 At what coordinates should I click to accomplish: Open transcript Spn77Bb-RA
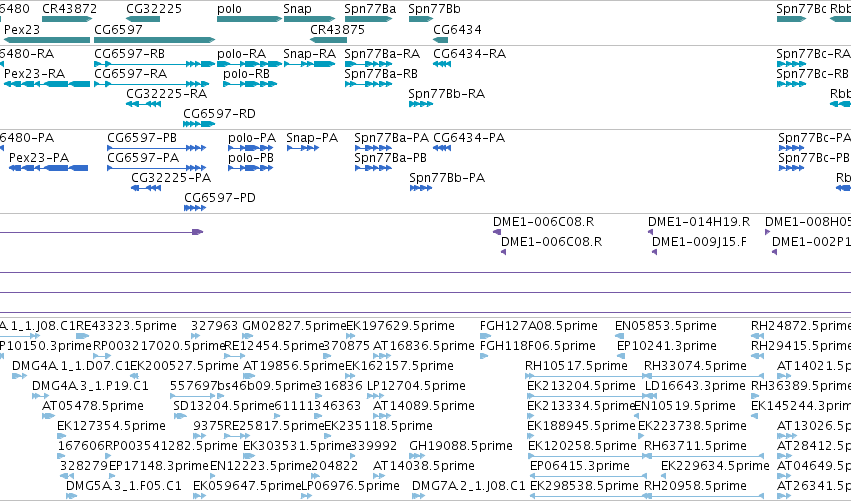coord(421,104)
